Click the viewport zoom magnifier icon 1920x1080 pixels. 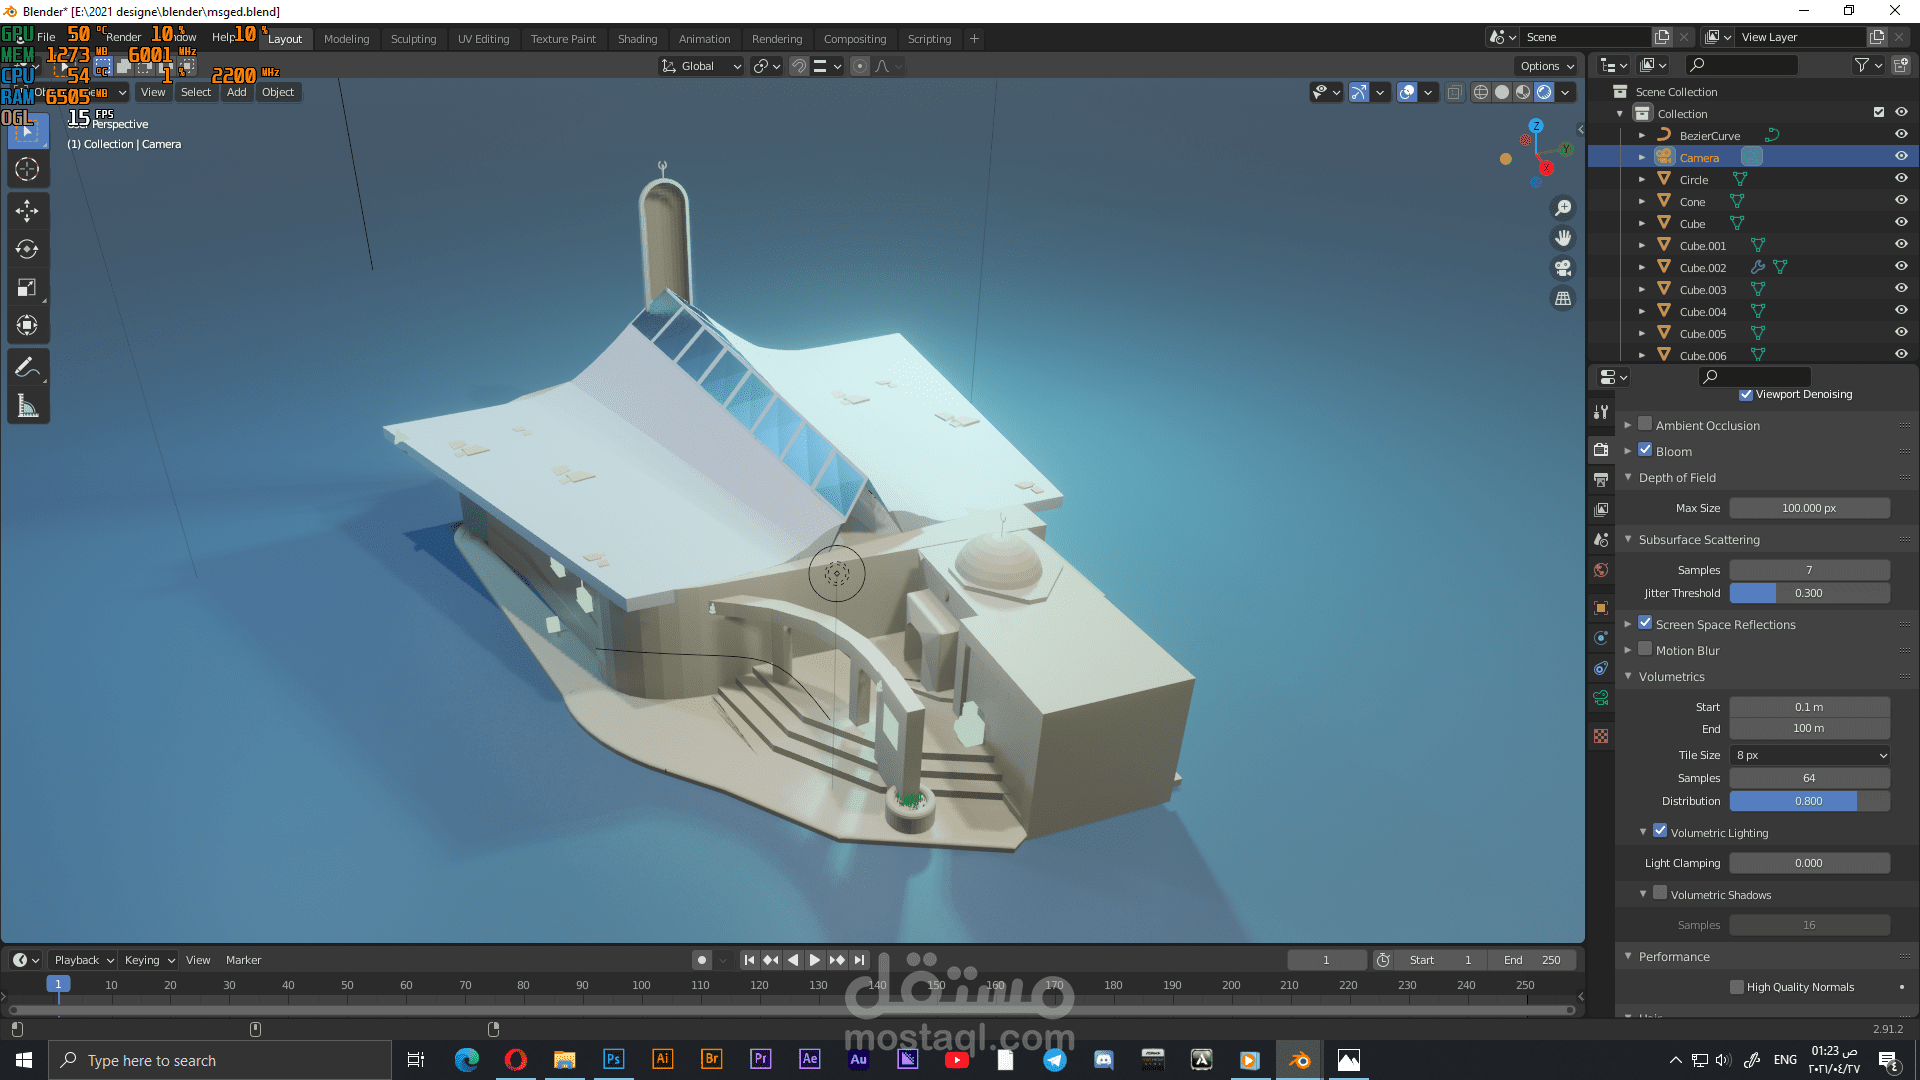pos(1562,208)
